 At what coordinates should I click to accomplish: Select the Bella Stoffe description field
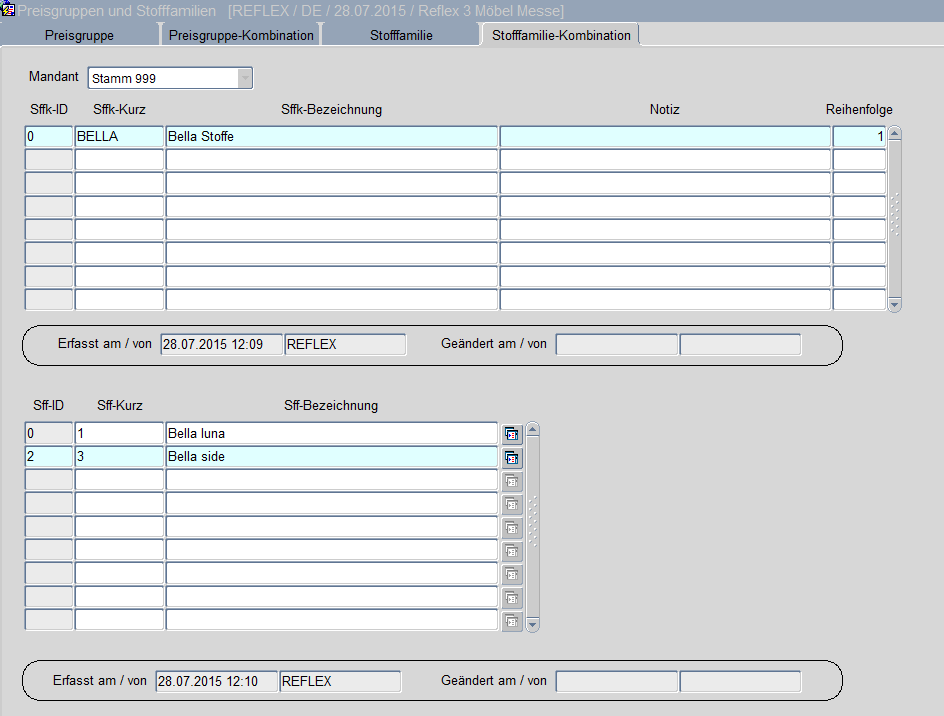tap(331, 136)
